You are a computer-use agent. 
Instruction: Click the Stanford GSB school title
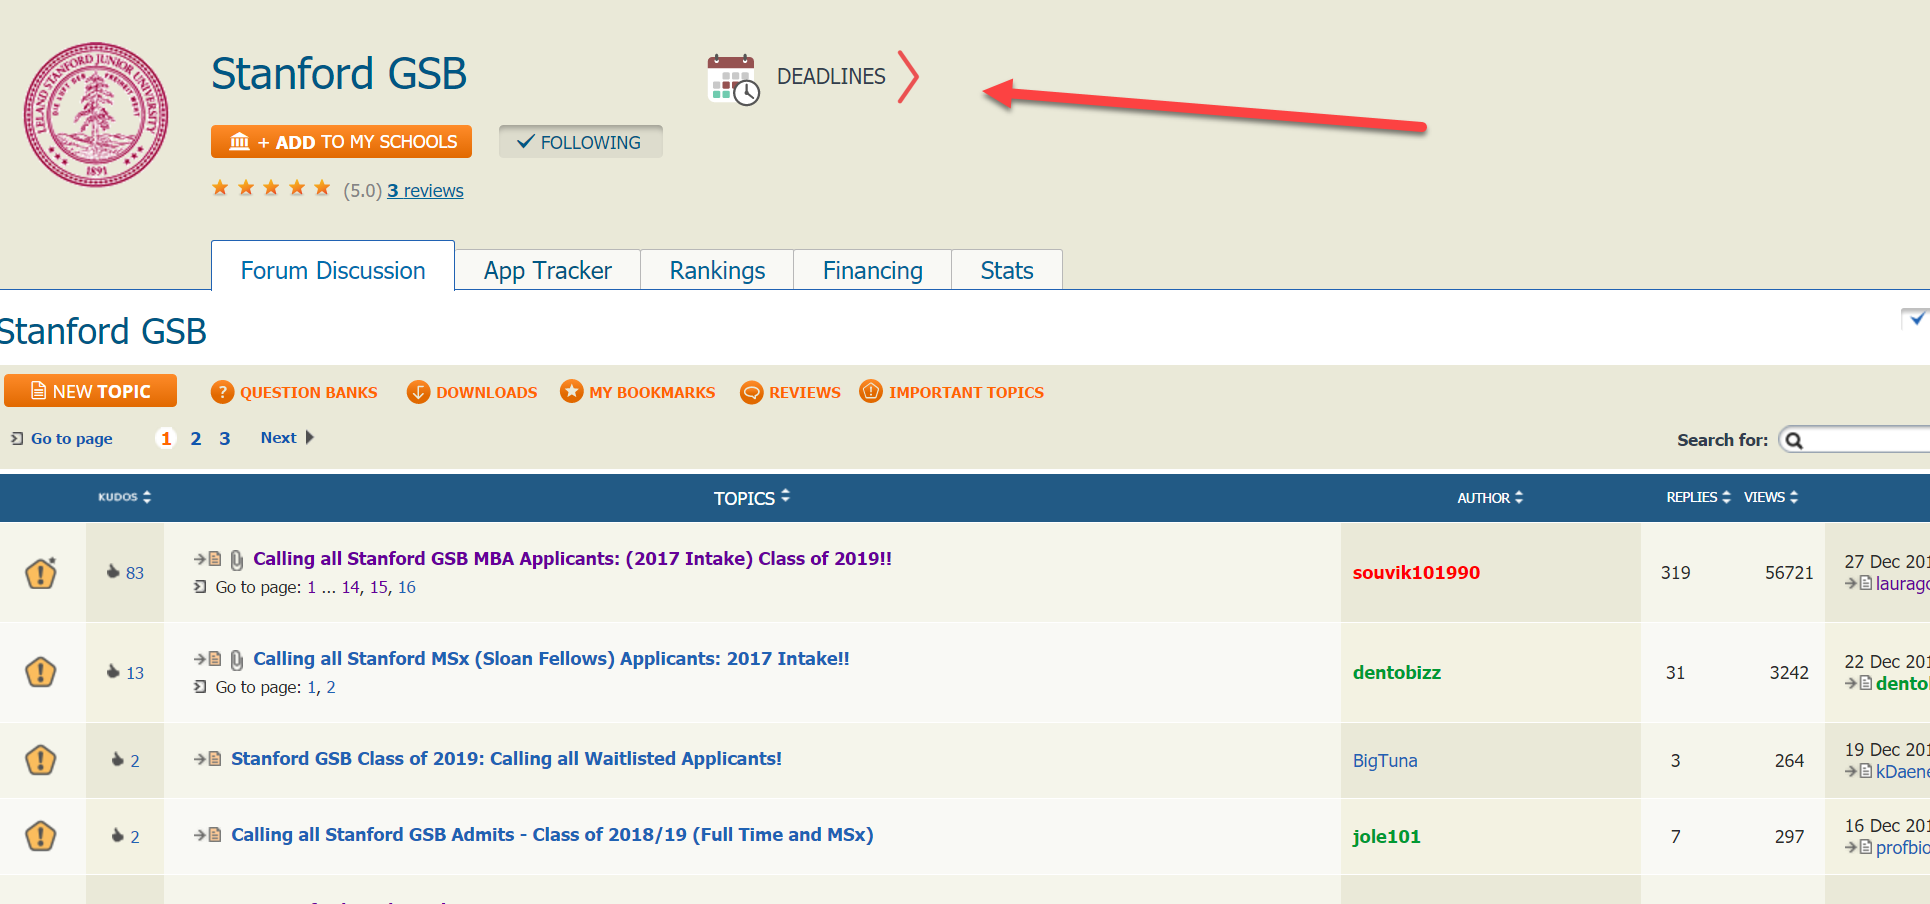click(339, 74)
